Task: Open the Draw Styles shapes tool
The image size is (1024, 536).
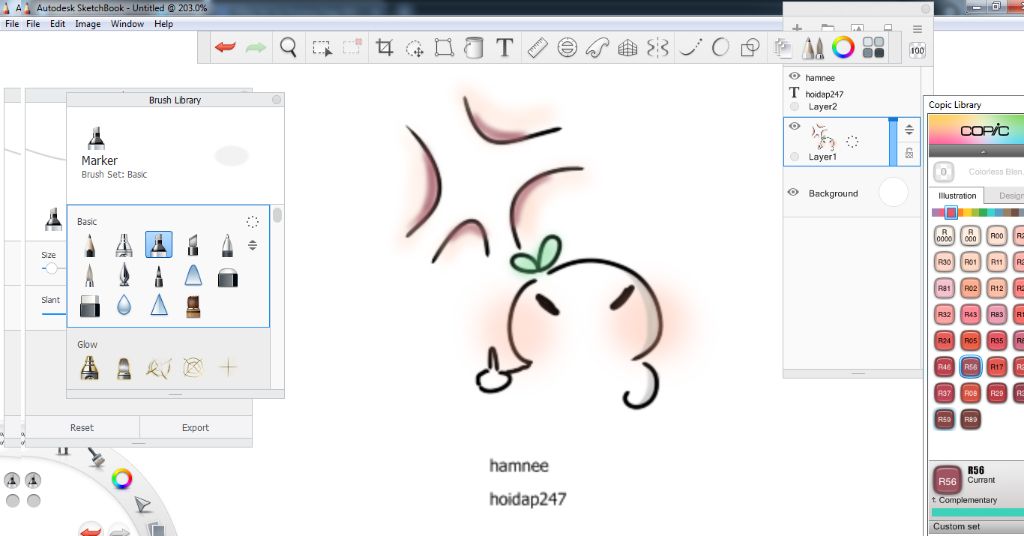Action: (x=750, y=48)
